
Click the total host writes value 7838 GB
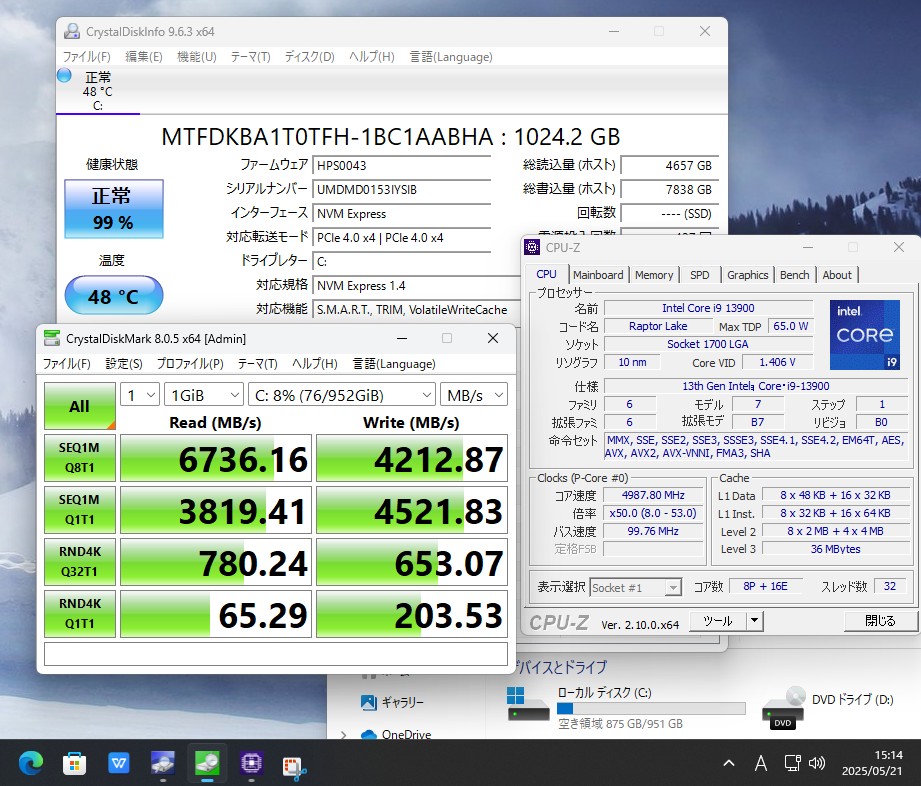coord(670,190)
